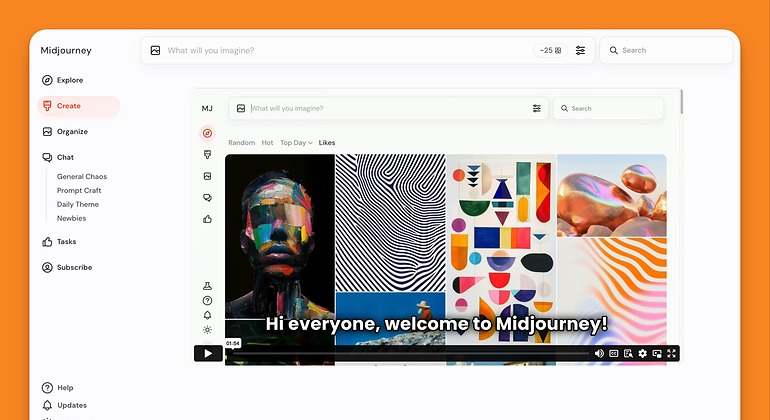Open the Daily Theme chat room

(78, 204)
